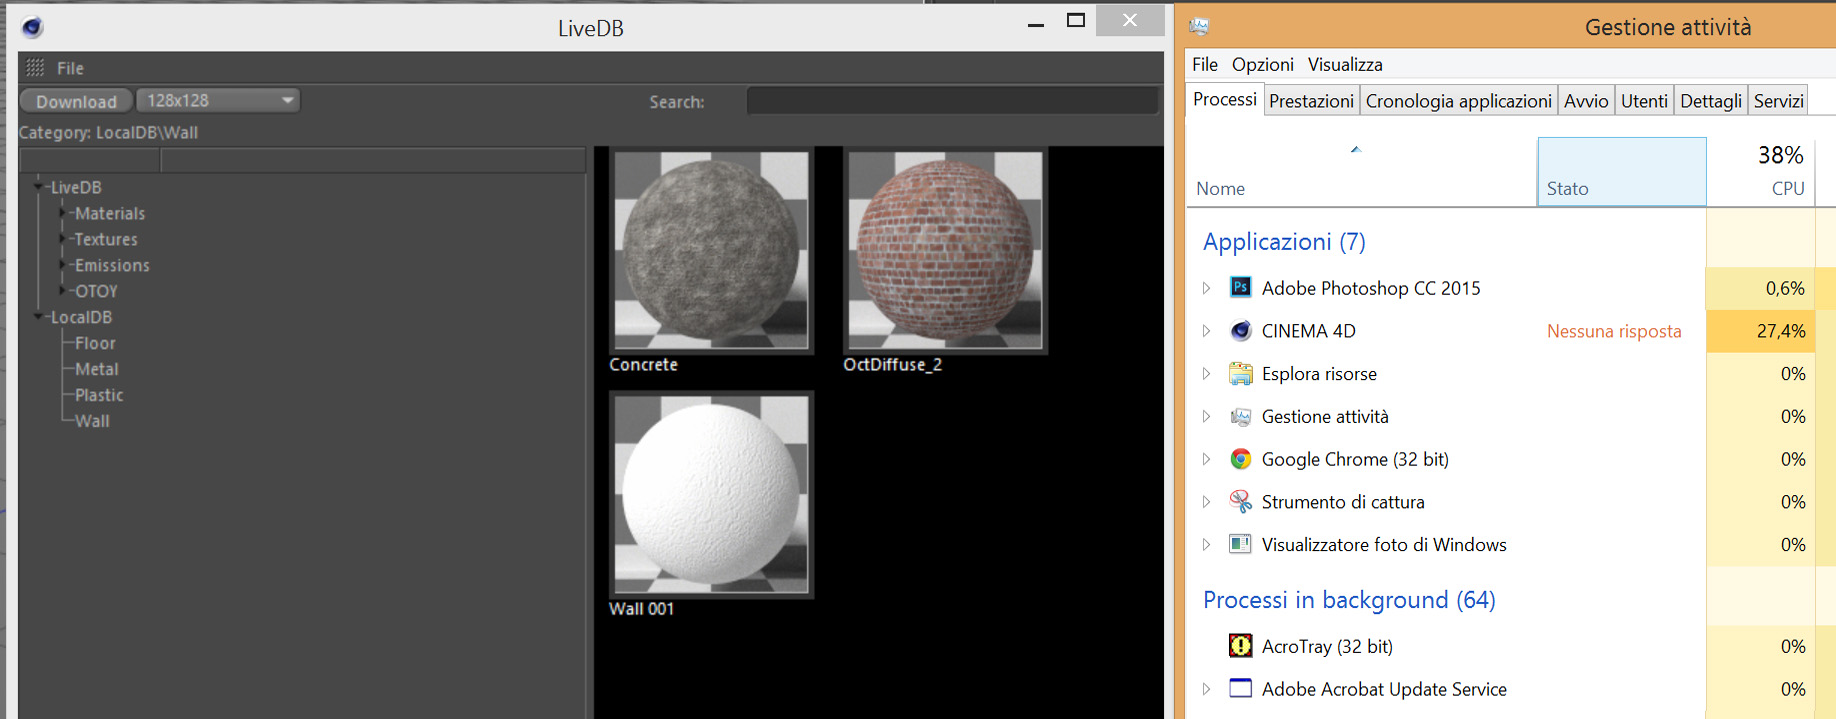
Task: Expand the OTOY tree node
Action: coord(63,290)
